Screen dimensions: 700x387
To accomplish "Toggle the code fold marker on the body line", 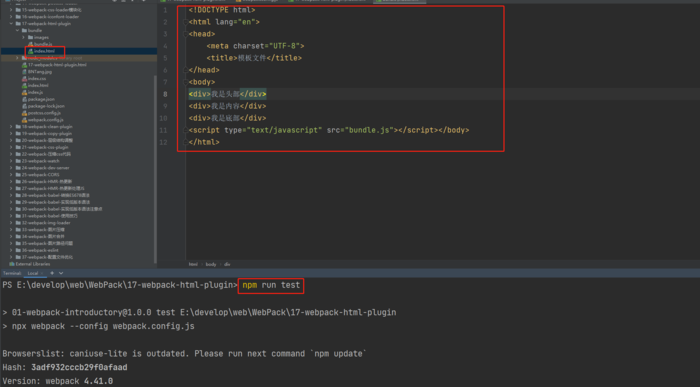I will pyautogui.click(x=185, y=82).
